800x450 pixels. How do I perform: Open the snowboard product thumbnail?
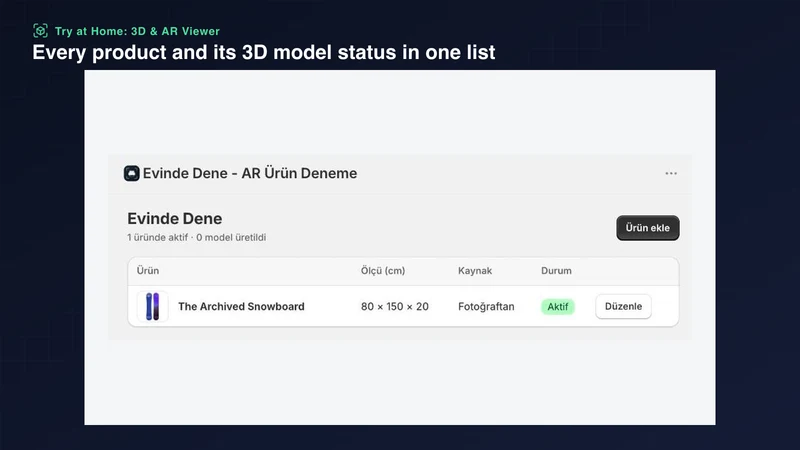[x=153, y=307]
